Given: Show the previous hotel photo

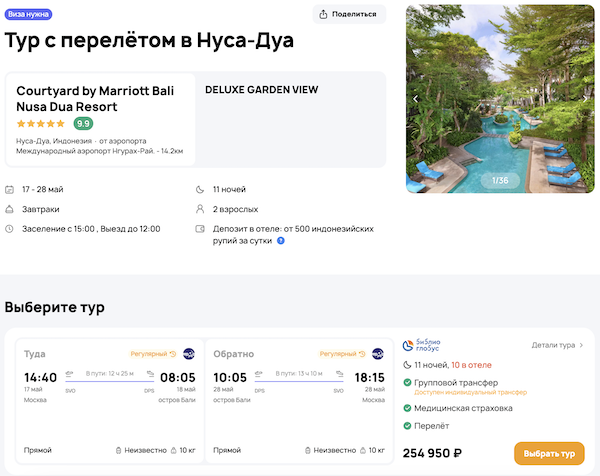Looking at the screenshot, I should pos(416,99).
